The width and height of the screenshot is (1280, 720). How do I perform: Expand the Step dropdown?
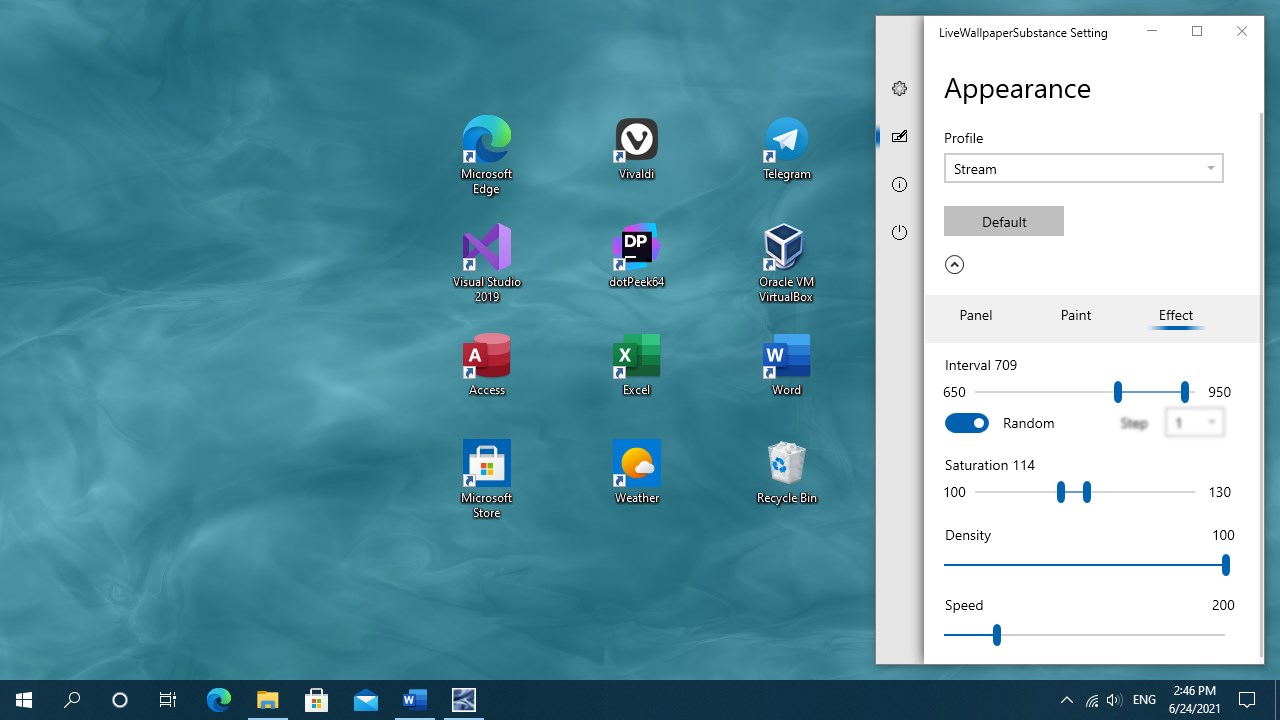tap(1195, 423)
